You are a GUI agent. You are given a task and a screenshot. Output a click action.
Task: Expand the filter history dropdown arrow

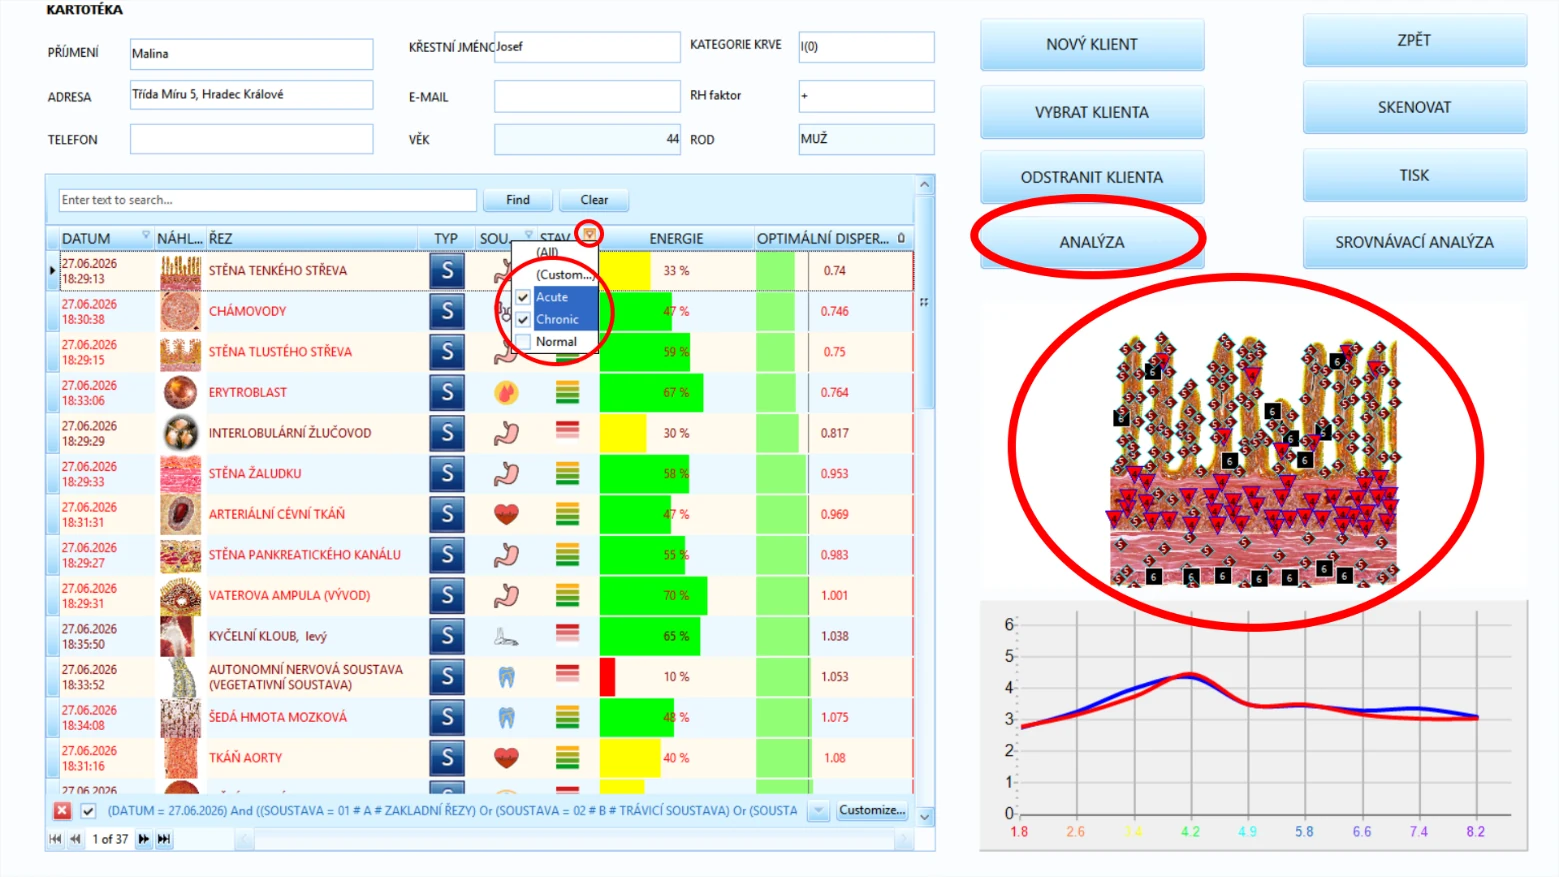click(x=819, y=811)
